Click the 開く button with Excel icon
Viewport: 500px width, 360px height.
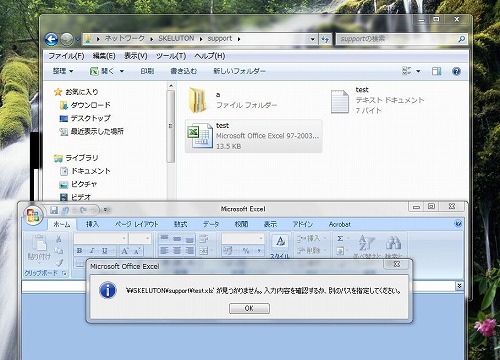[102, 71]
